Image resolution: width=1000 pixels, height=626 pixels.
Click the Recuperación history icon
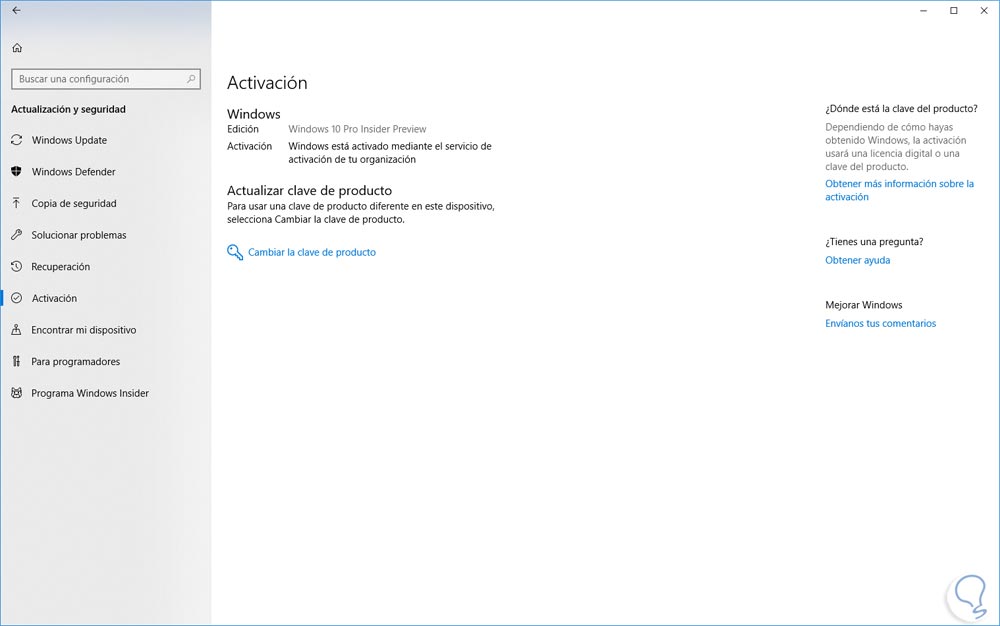17,266
